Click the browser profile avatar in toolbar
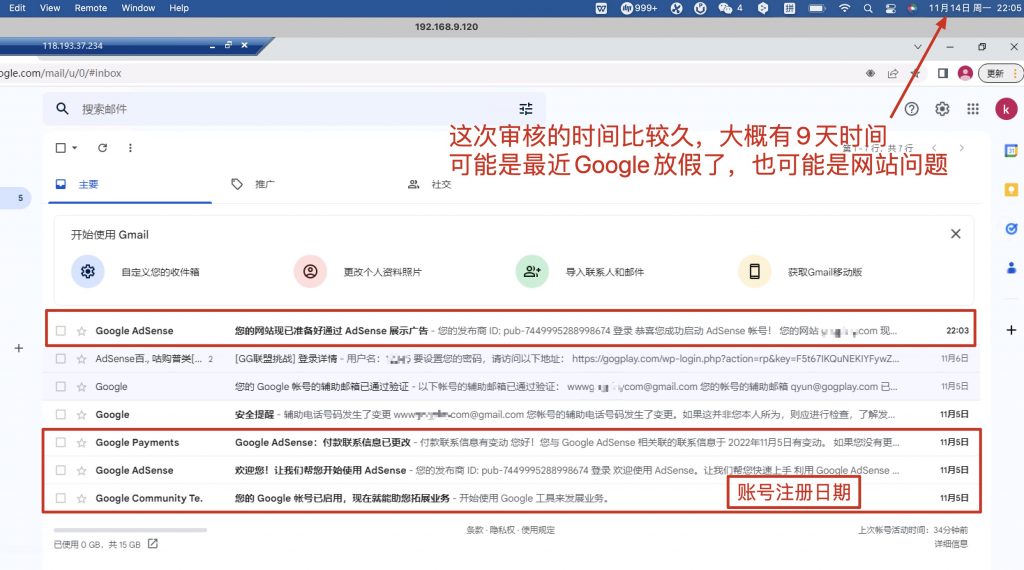1024x570 pixels. tap(965, 73)
